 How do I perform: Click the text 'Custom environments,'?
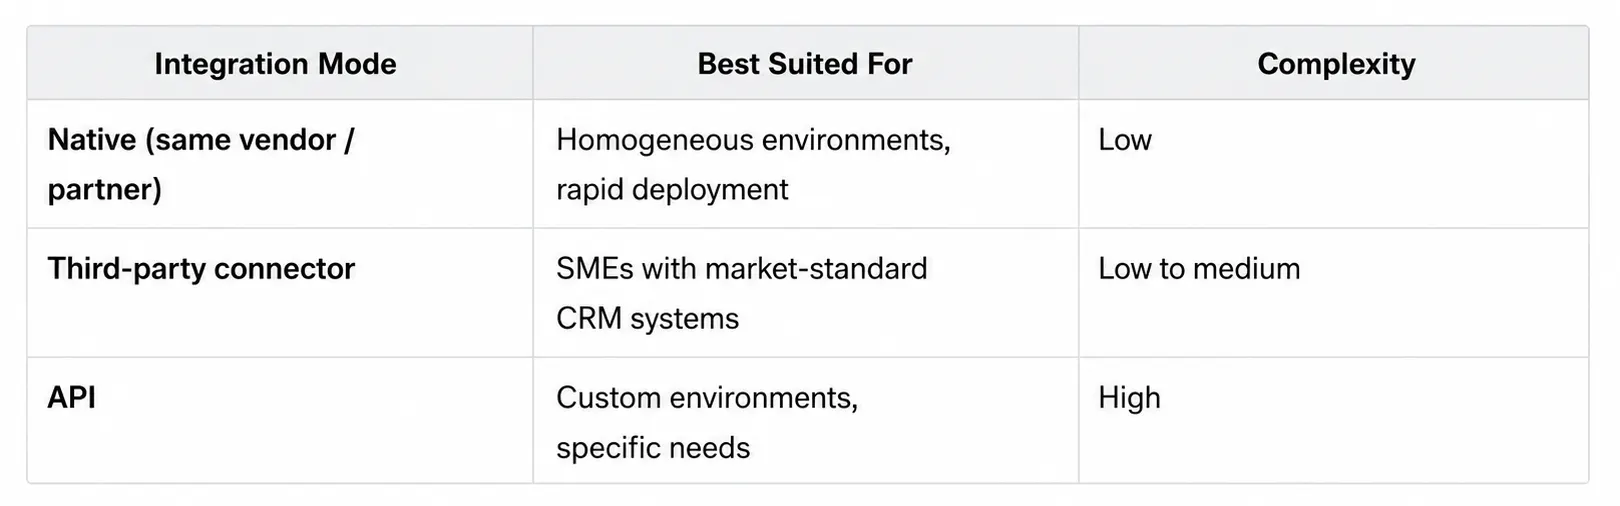pyautogui.click(x=707, y=398)
